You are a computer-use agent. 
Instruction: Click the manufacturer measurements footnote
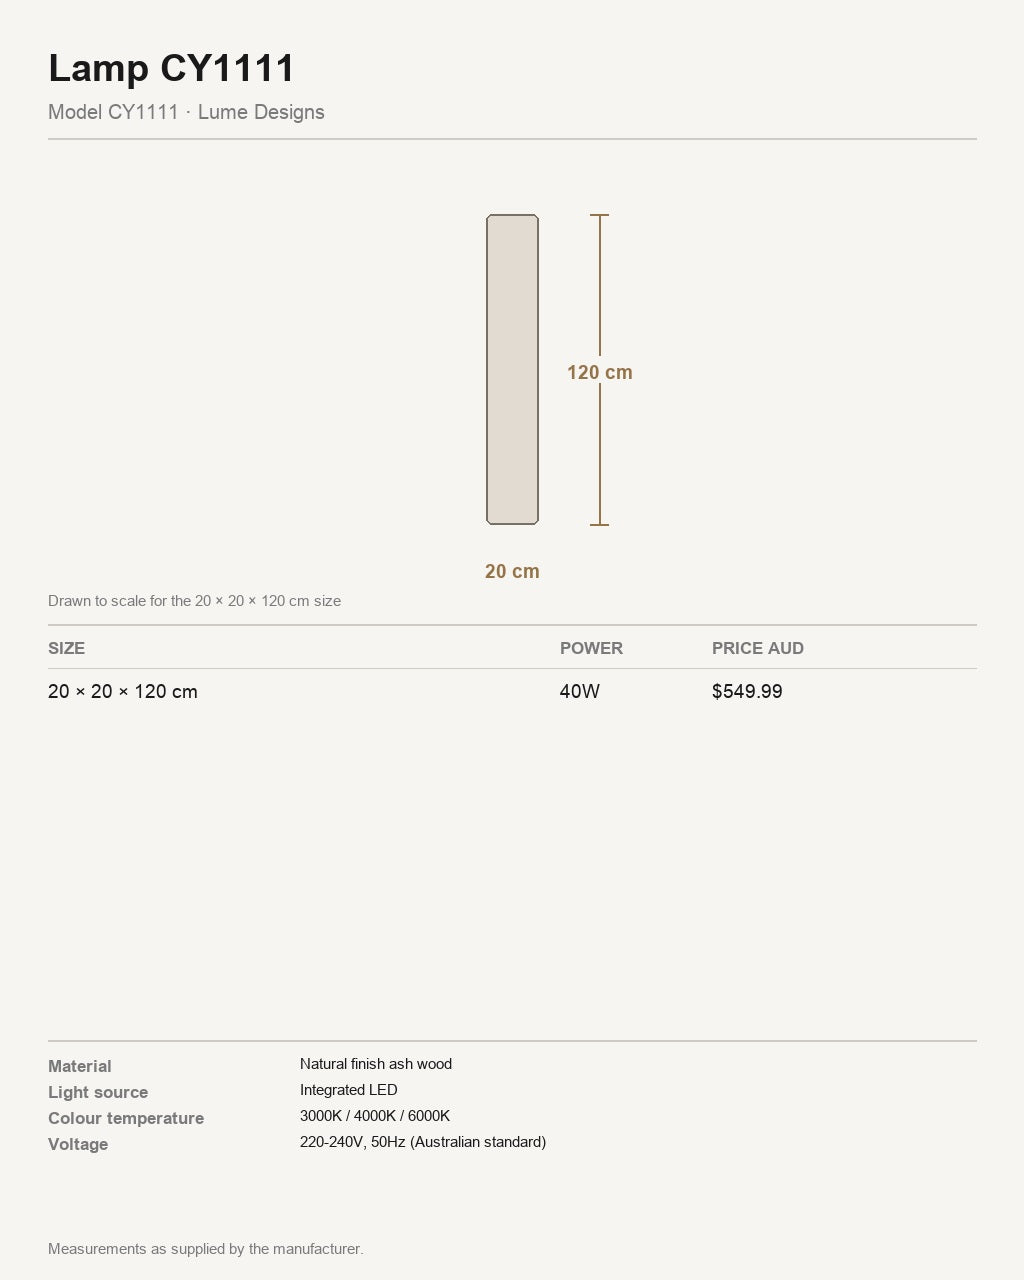[206, 1249]
